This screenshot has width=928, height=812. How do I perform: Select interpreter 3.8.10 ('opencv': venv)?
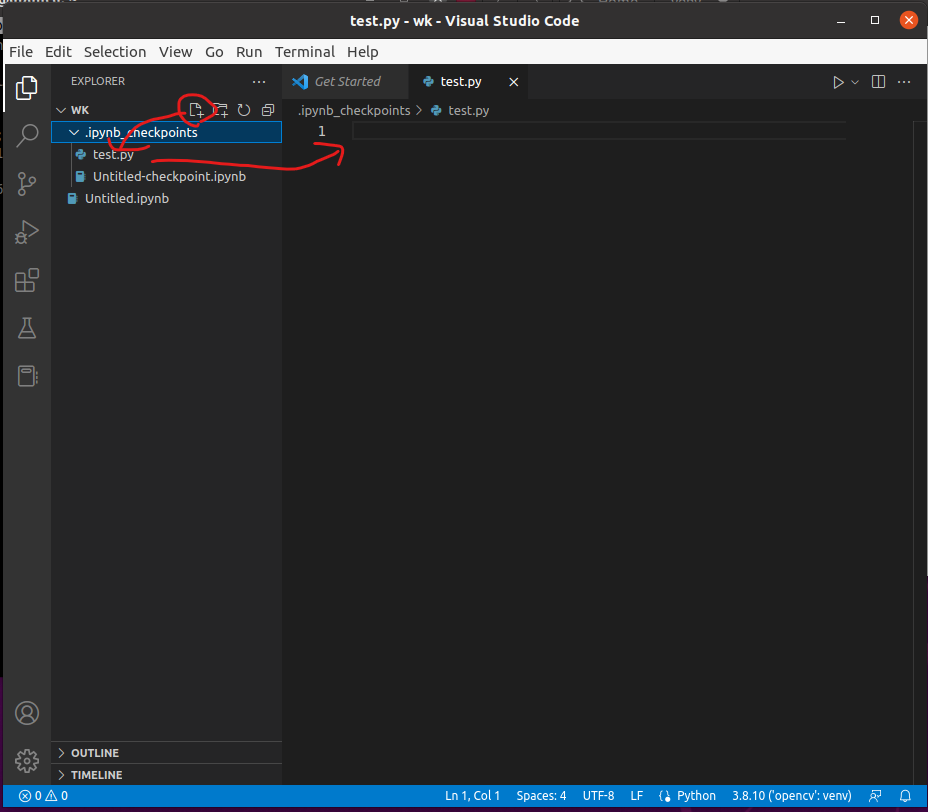(x=791, y=796)
